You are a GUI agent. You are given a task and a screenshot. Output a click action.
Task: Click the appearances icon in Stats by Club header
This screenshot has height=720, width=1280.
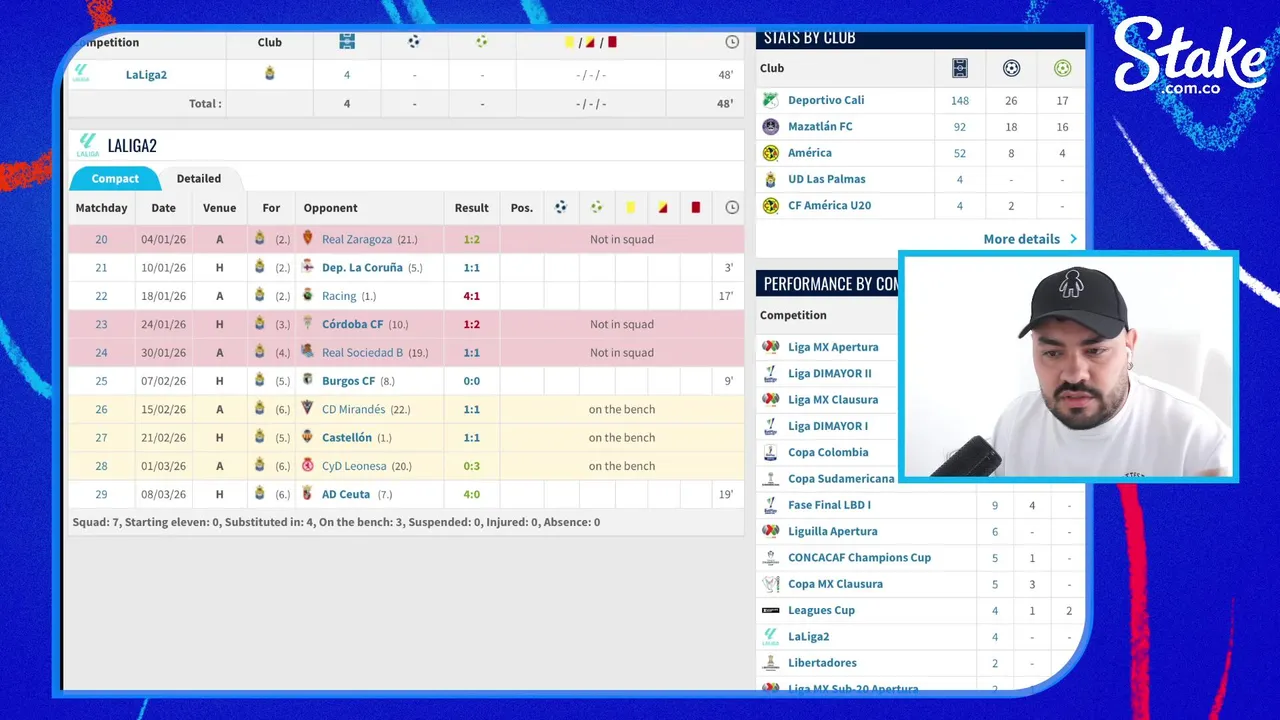(x=959, y=69)
